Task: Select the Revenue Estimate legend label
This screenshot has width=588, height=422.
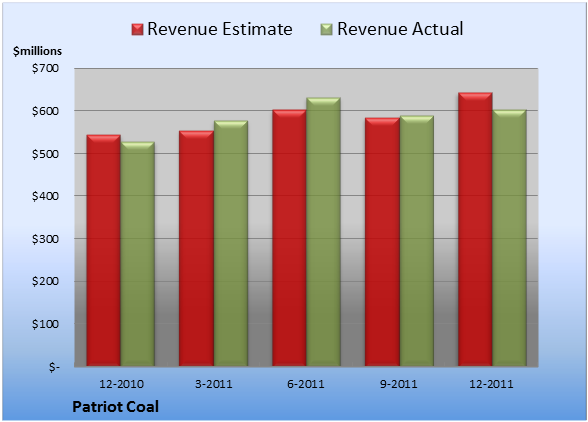Action: click(220, 29)
